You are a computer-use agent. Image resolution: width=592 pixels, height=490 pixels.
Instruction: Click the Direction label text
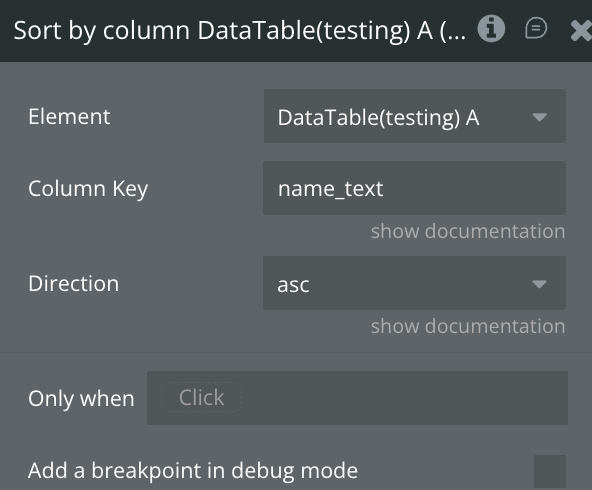pos(74,284)
